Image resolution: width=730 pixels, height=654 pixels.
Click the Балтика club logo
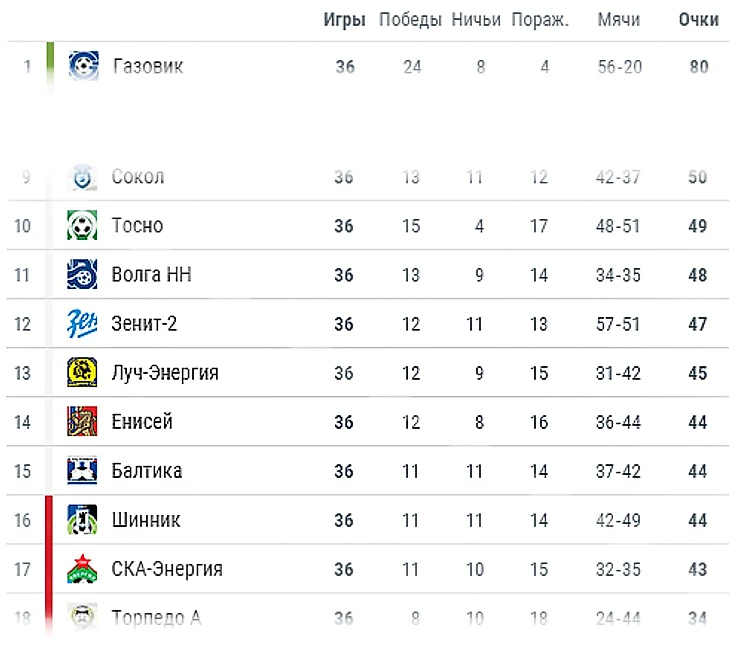click(82, 471)
